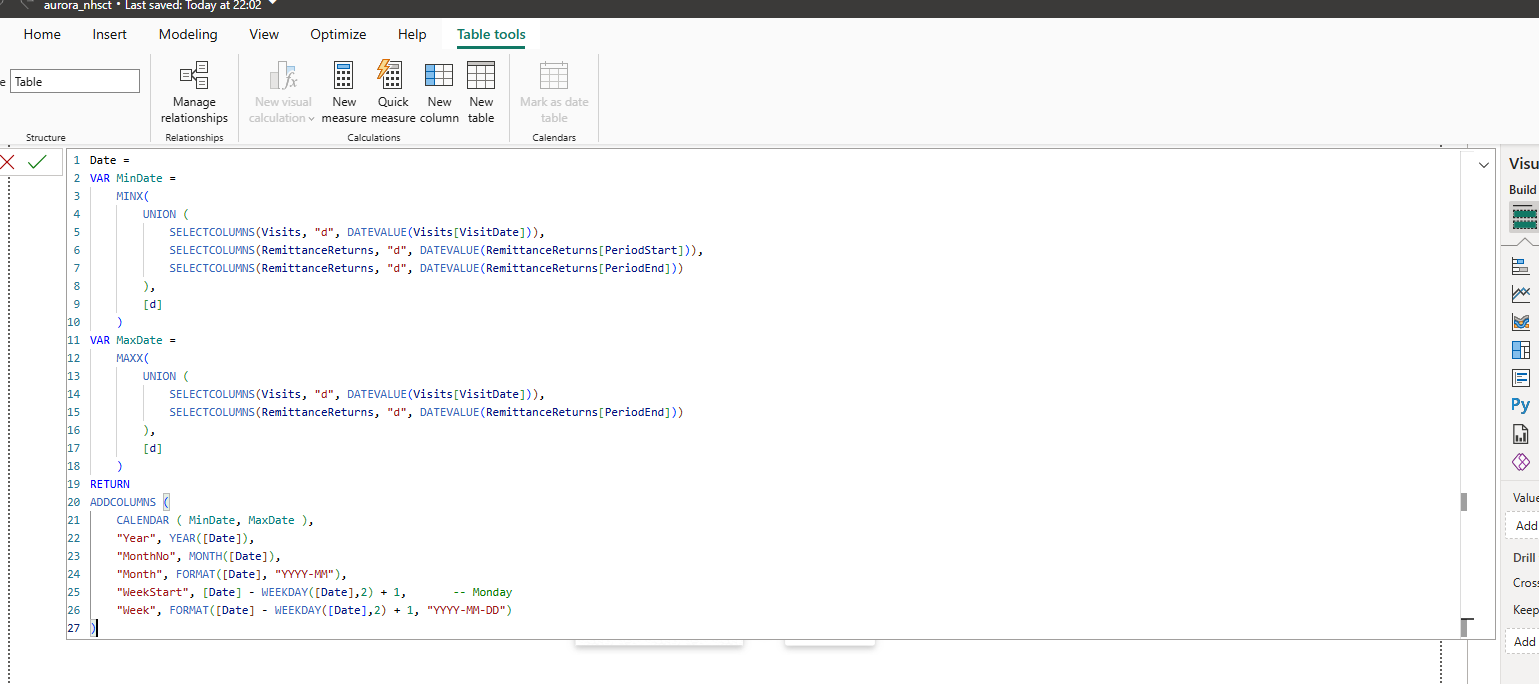Image resolution: width=1539 pixels, height=684 pixels.
Task: Click the table Name input field
Action: click(75, 82)
